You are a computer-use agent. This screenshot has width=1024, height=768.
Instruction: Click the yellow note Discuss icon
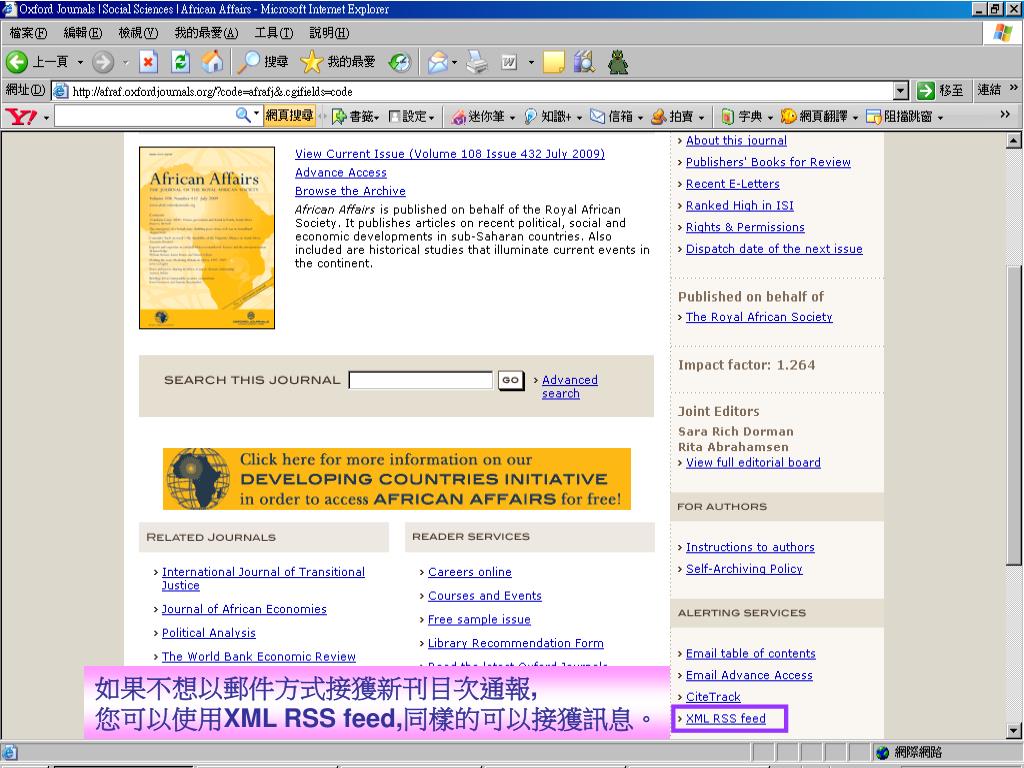pos(553,62)
